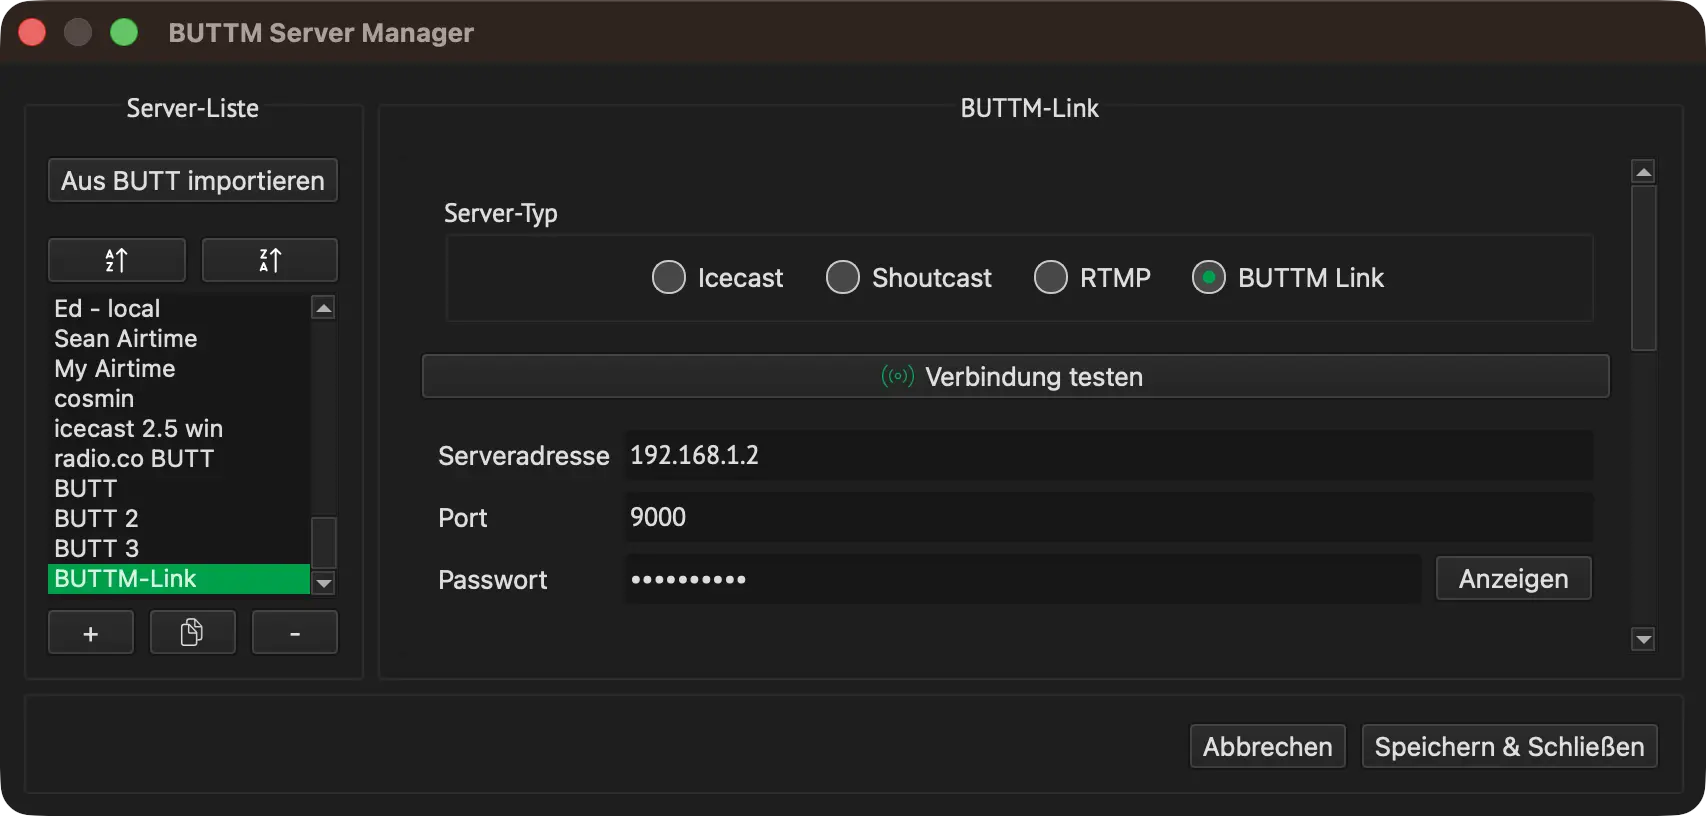
Task: Click the settings panel scrollbar thumb
Action: coord(1643,268)
